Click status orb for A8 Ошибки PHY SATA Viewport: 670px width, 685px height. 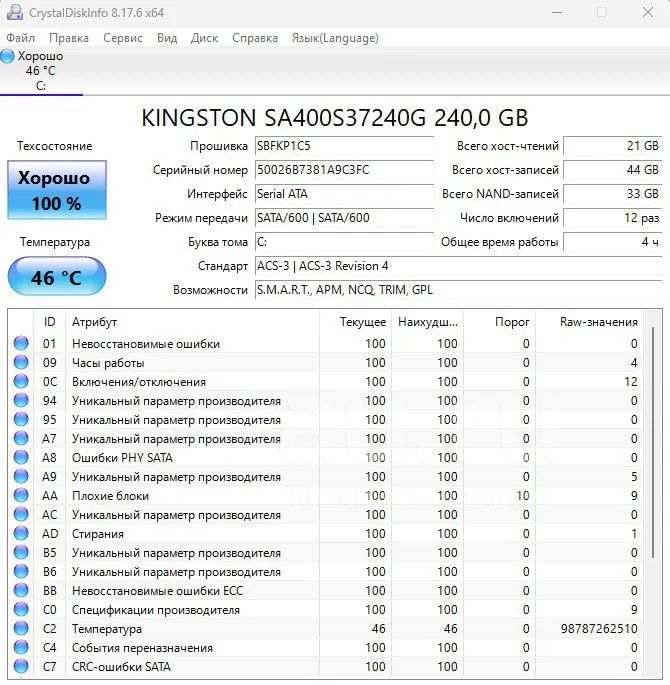click(x=21, y=457)
